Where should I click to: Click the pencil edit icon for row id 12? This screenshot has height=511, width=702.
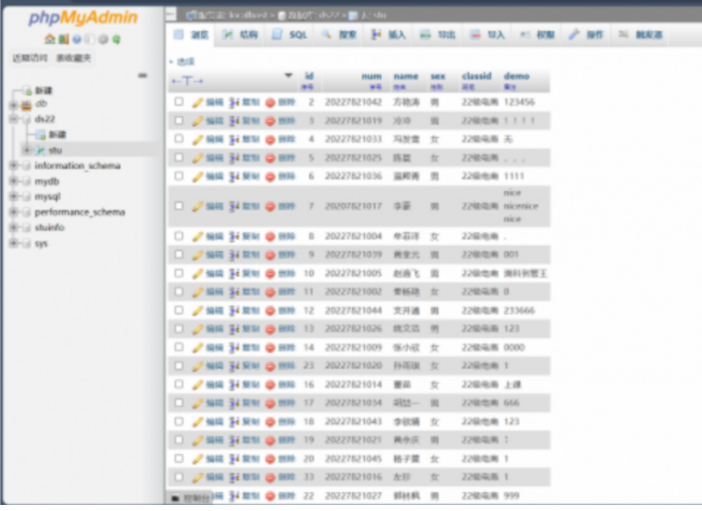click(x=197, y=310)
